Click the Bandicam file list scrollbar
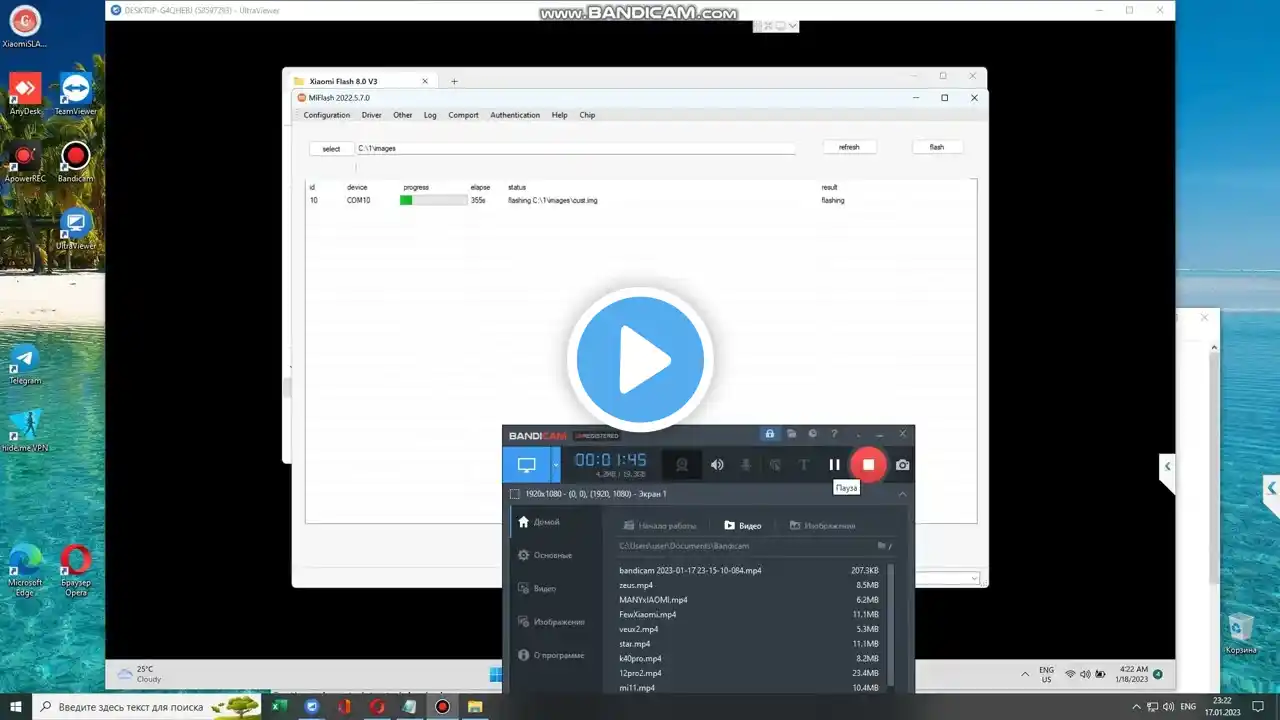Screen dimensions: 1280x720 pyautogui.click(x=890, y=626)
